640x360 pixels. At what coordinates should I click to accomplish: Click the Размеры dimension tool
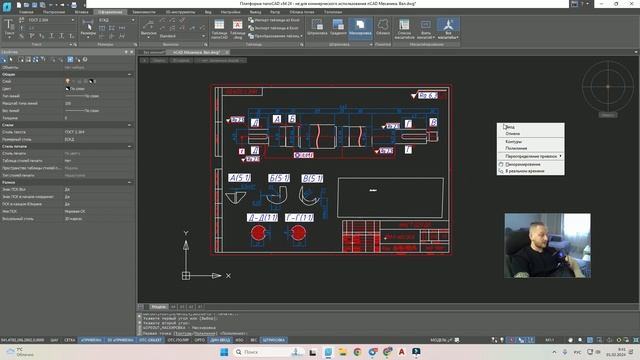point(88,29)
